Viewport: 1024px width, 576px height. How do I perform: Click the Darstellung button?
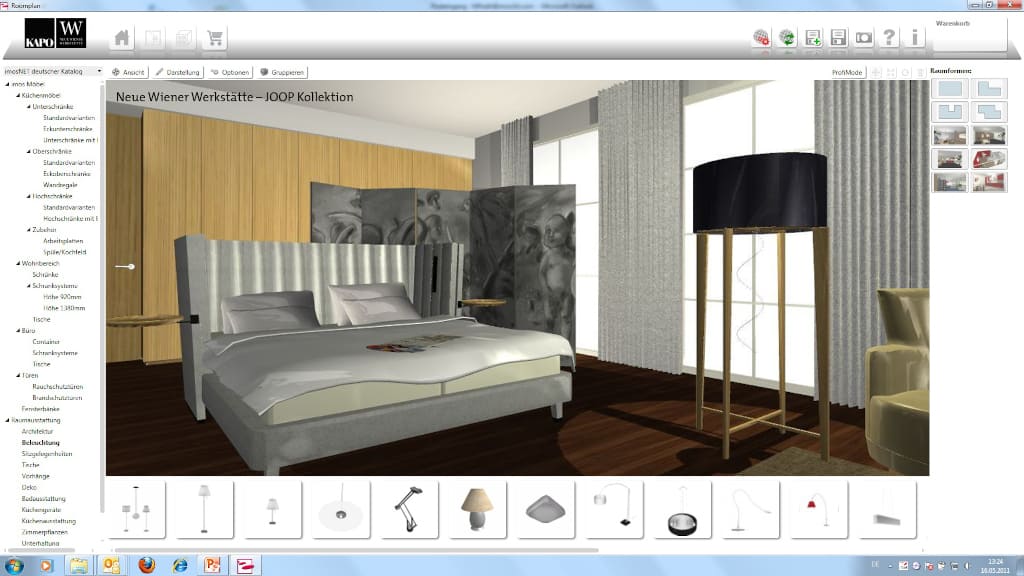[180, 72]
